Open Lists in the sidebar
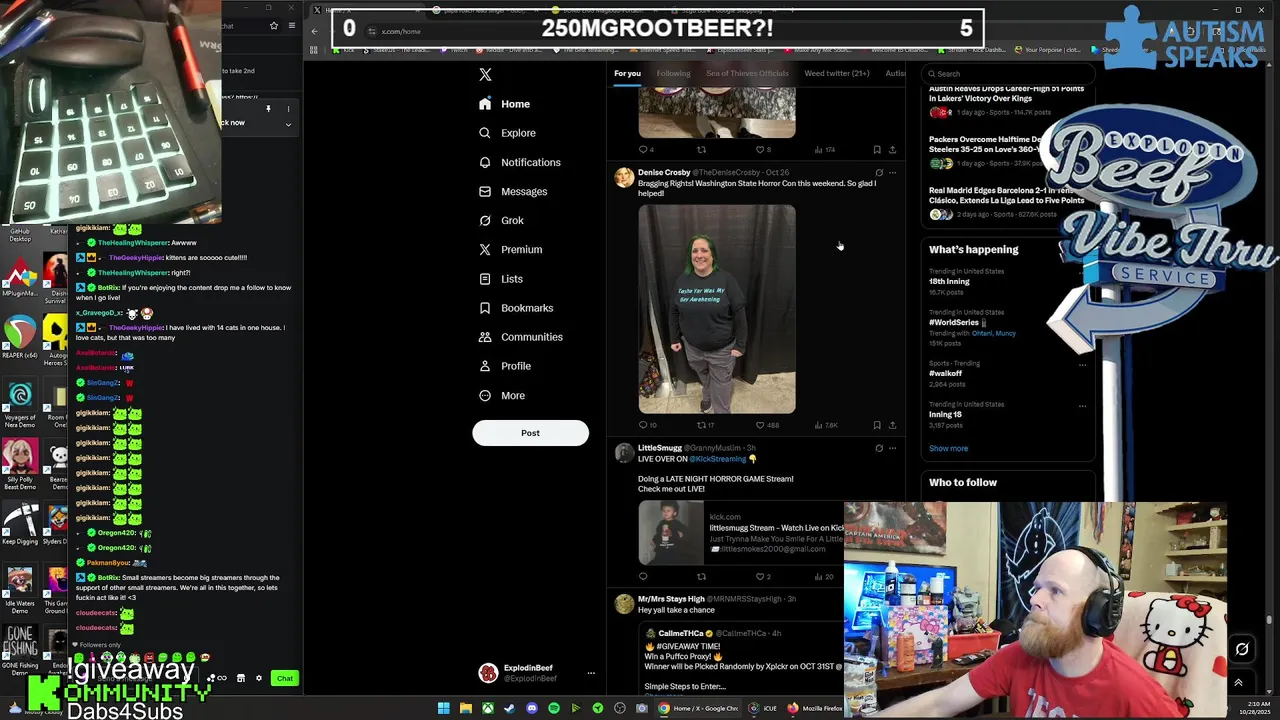The width and height of the screenshot is (1280, 720). 501,279
